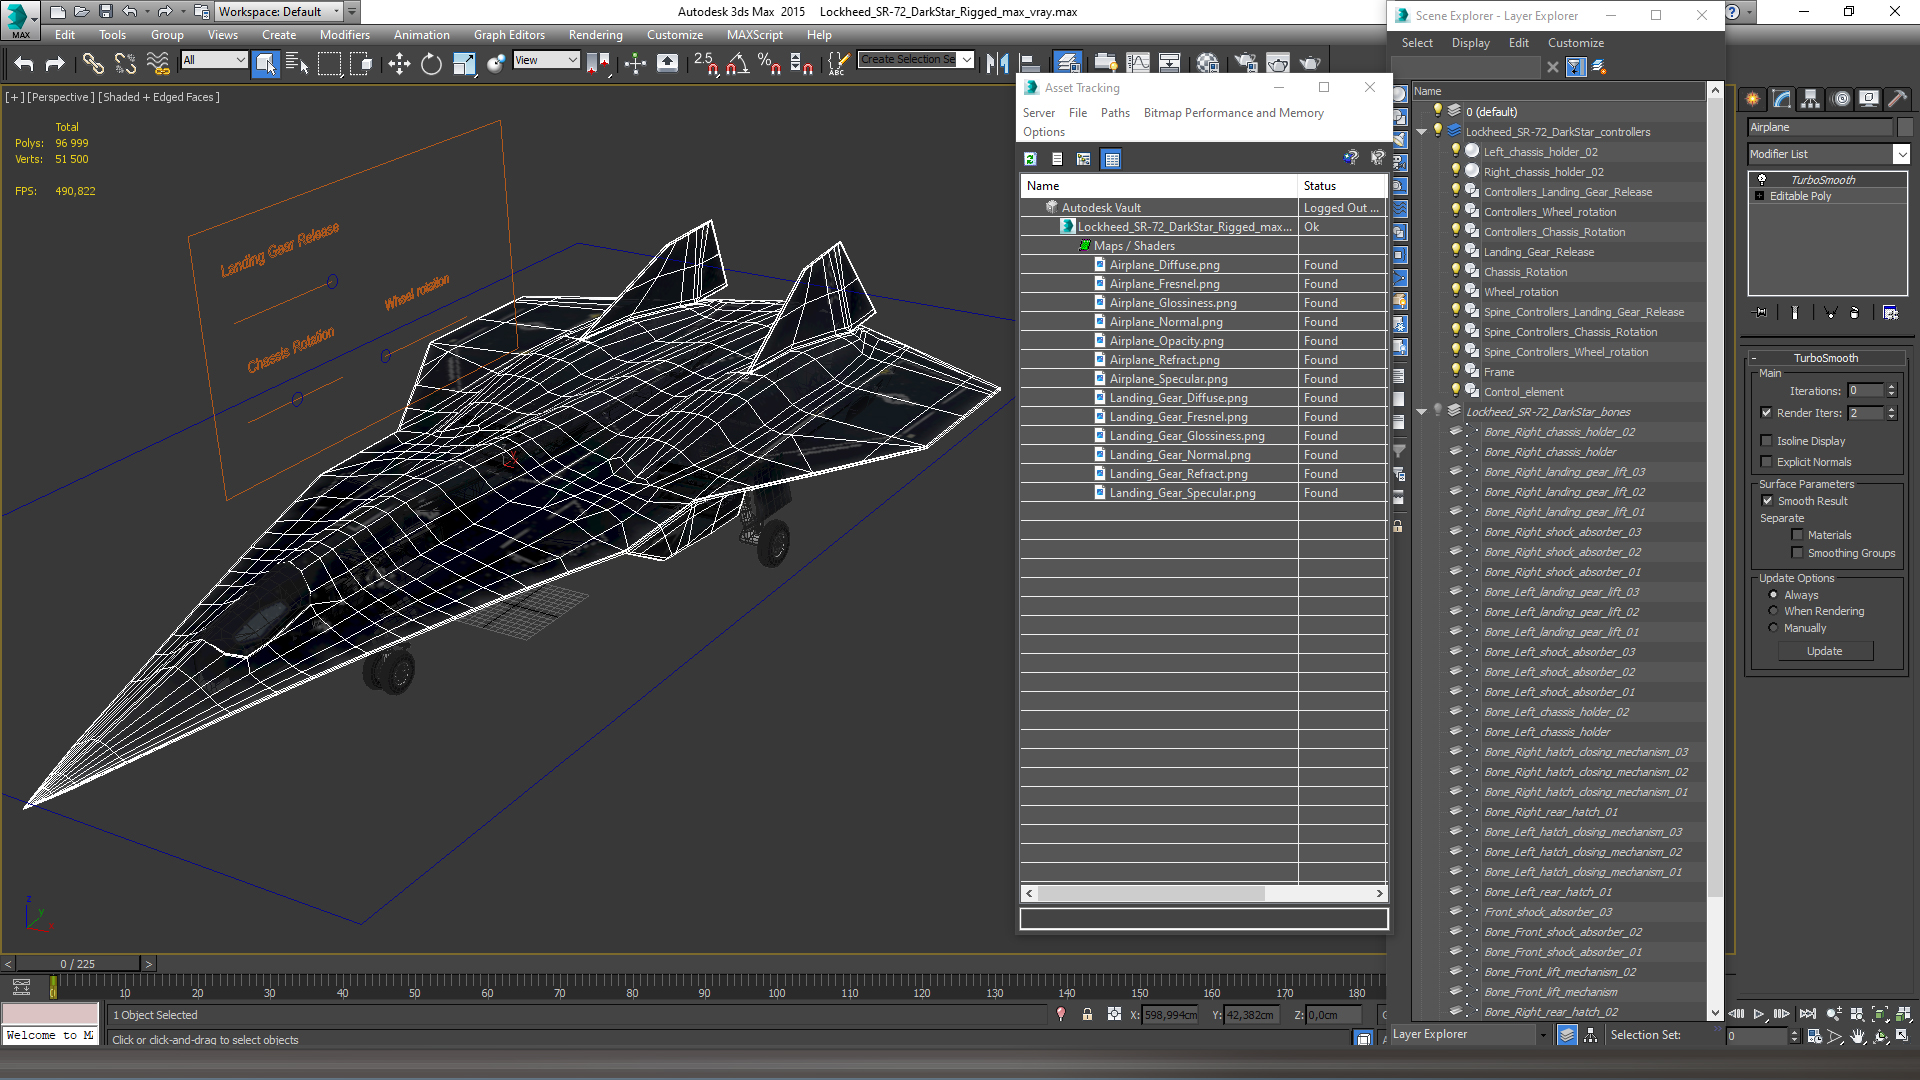
Task: Open Bitmap Performance and Memory menu
Action: point(1233,113)
